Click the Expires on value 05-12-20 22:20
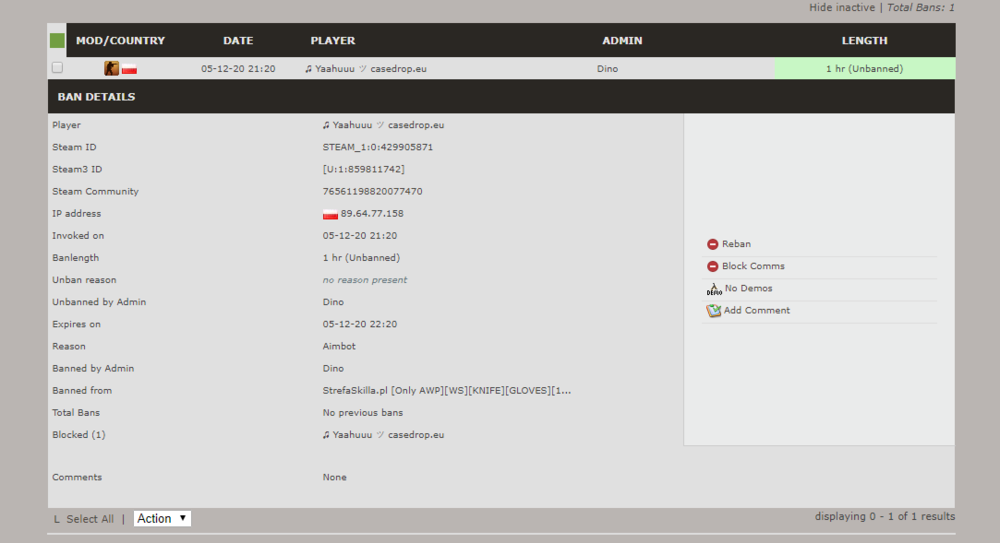1000x543 pixels. pyautogui.click(x=360, y=324)
